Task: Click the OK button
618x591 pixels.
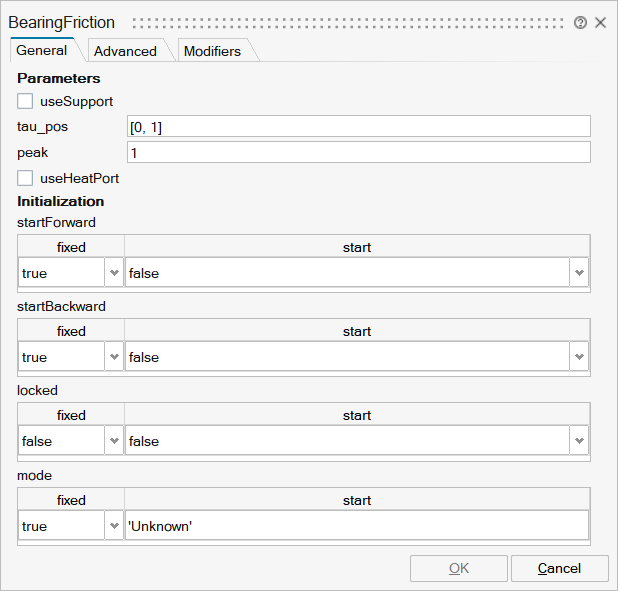Action: (x=458, y=568)
